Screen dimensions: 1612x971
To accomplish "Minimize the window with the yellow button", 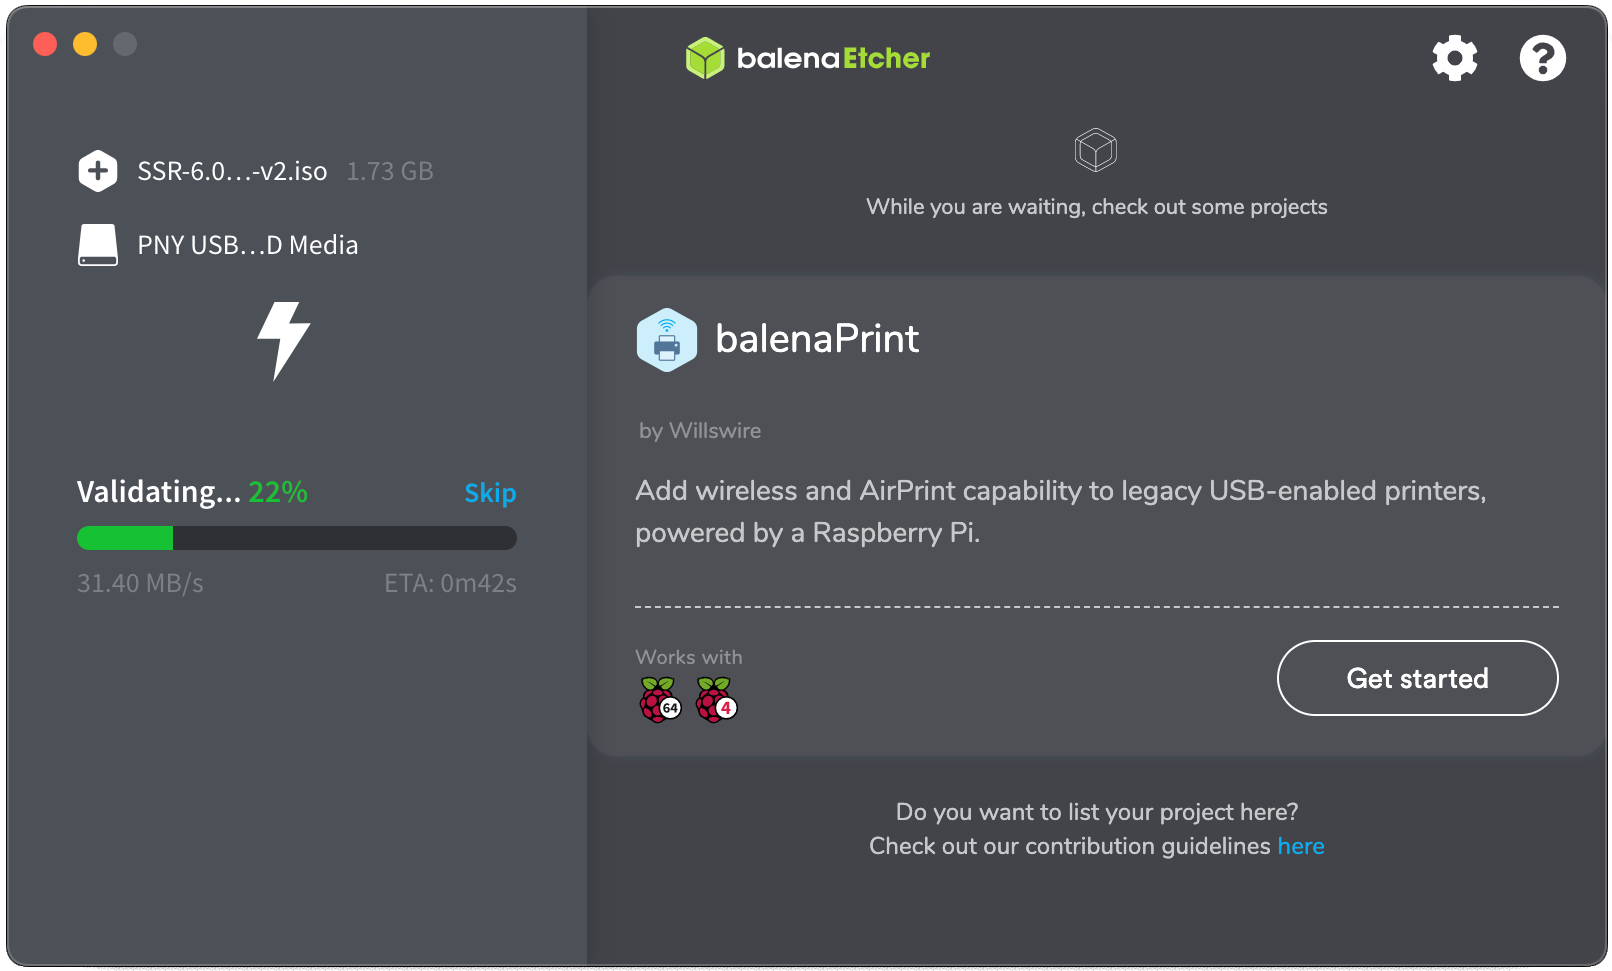I will (x=85, y=44).
